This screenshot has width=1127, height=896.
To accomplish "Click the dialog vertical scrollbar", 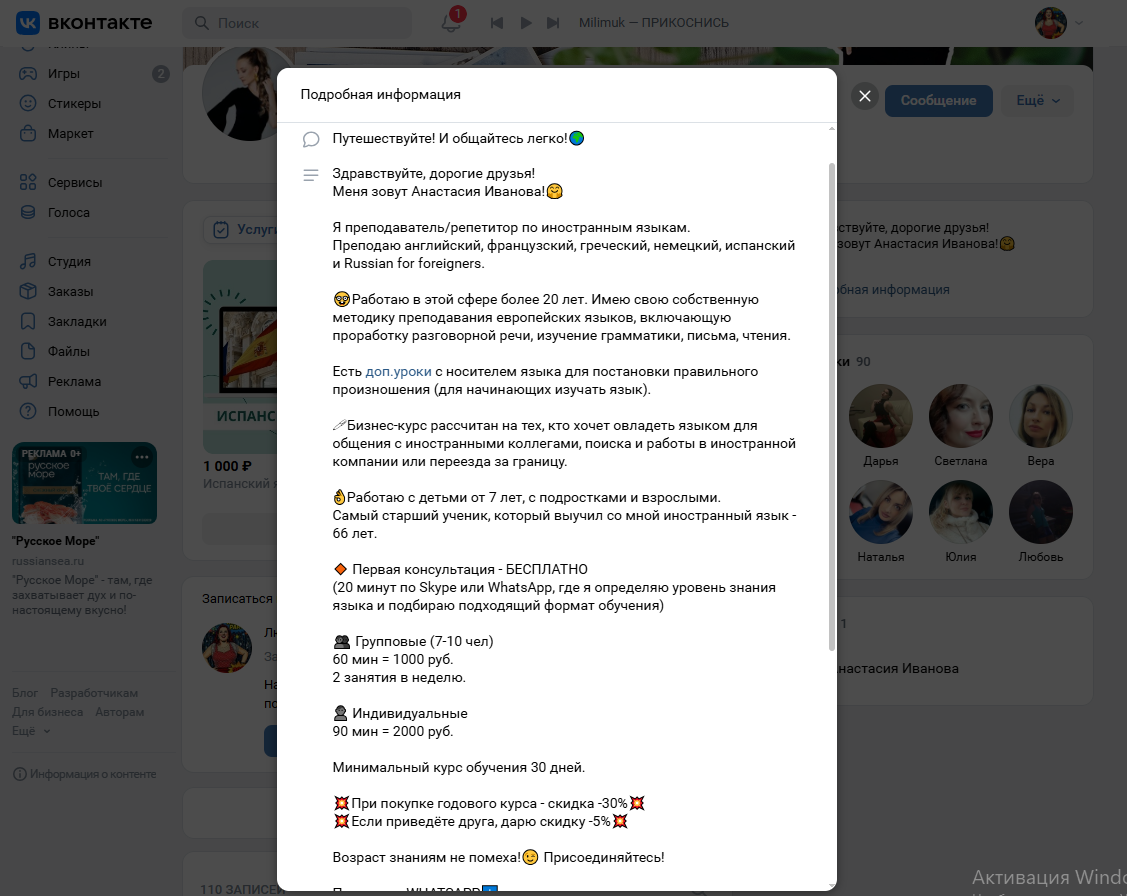I will (832, 406).
